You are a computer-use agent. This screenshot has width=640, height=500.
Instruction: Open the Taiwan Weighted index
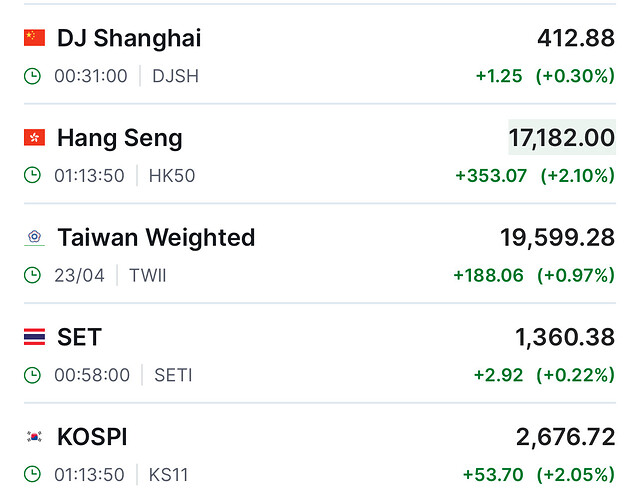pos(320,253)
